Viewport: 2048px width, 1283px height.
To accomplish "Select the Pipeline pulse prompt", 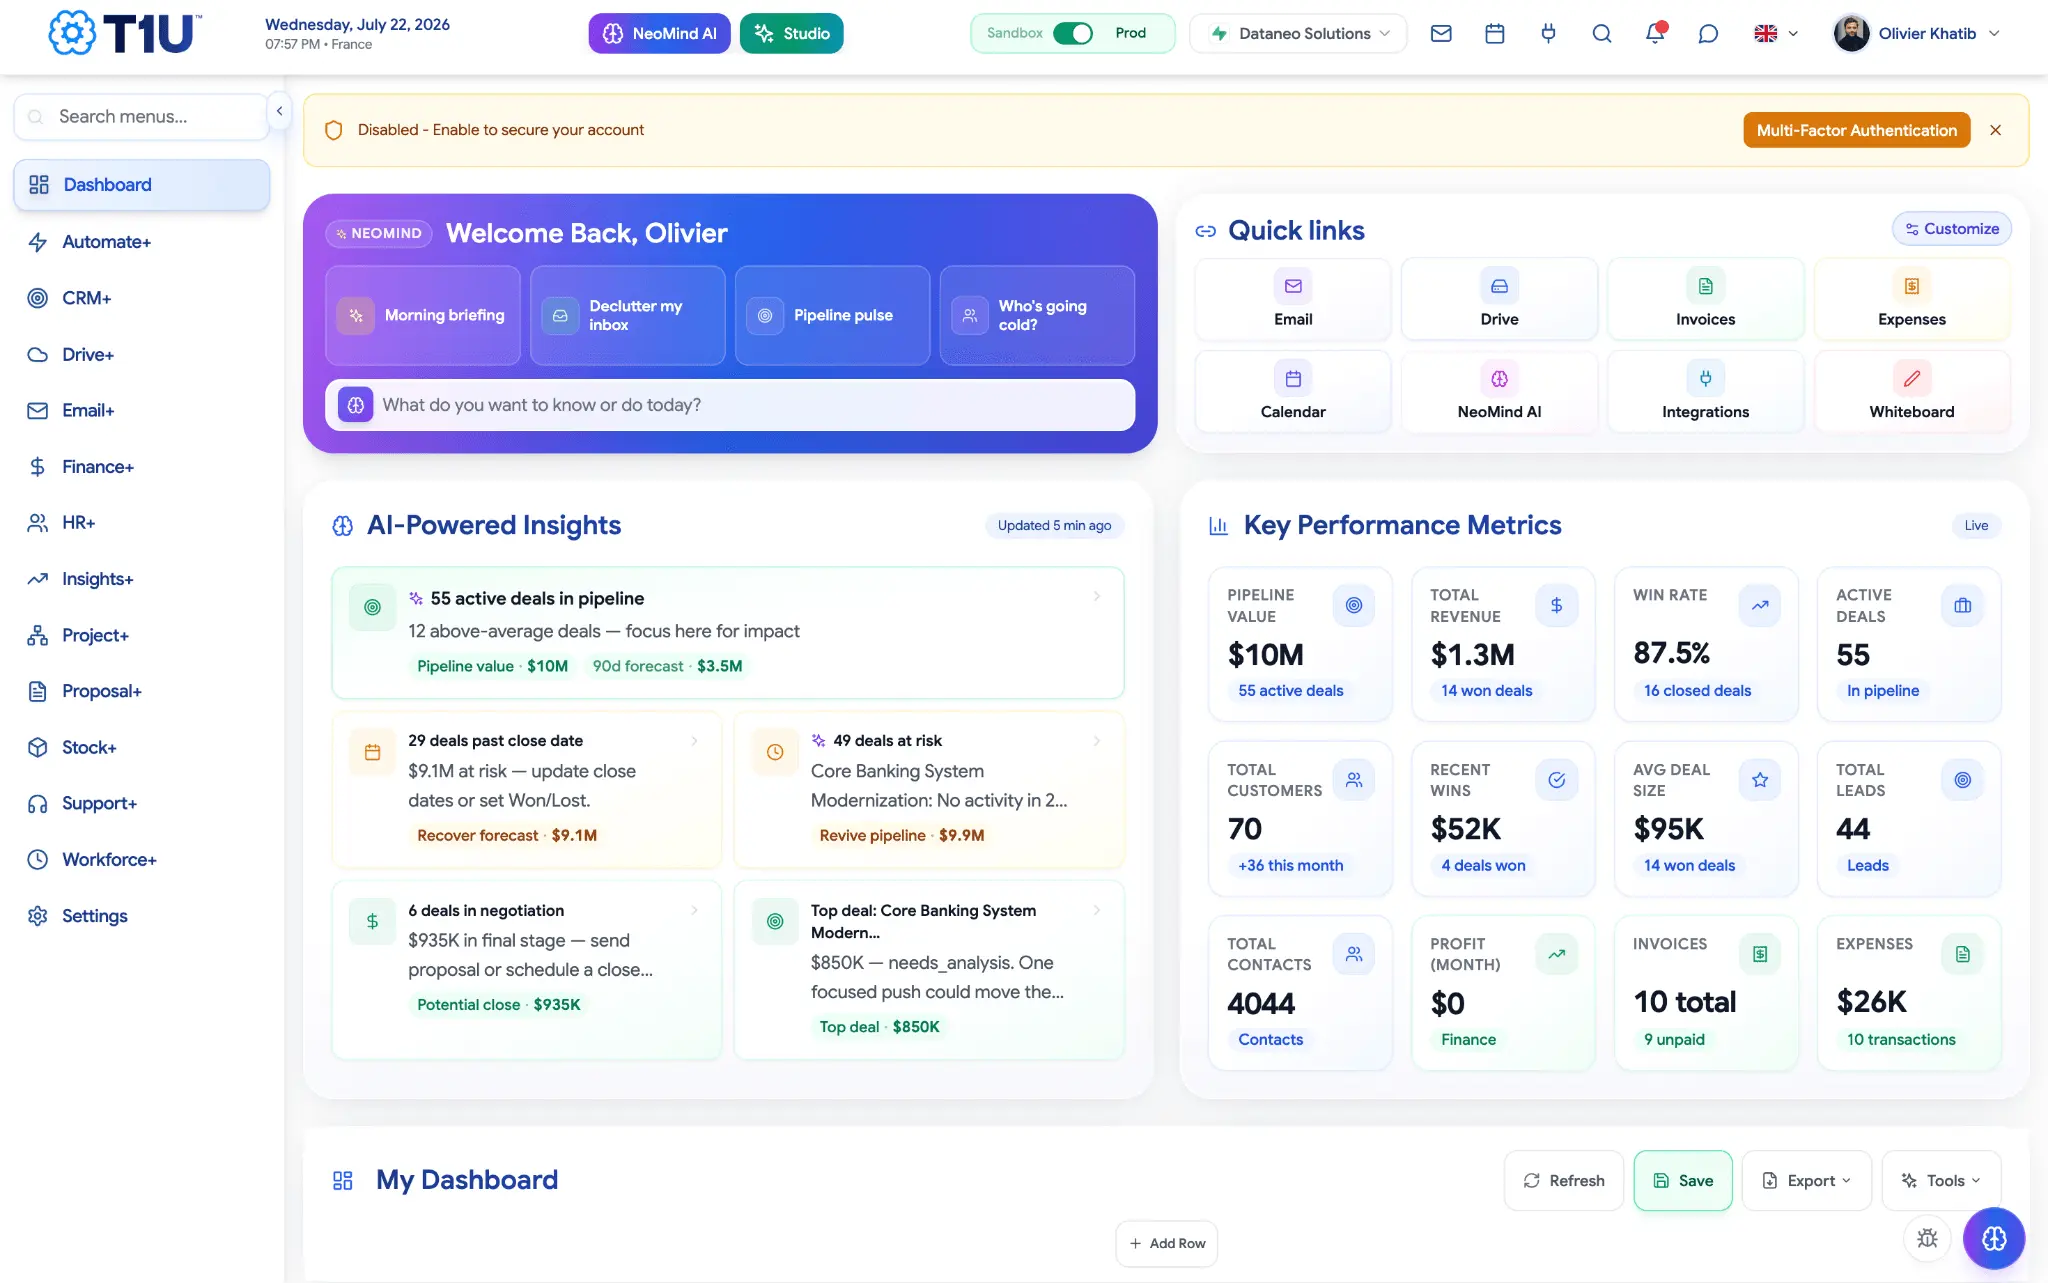I will pyautogui.click(x=832, y=315).
